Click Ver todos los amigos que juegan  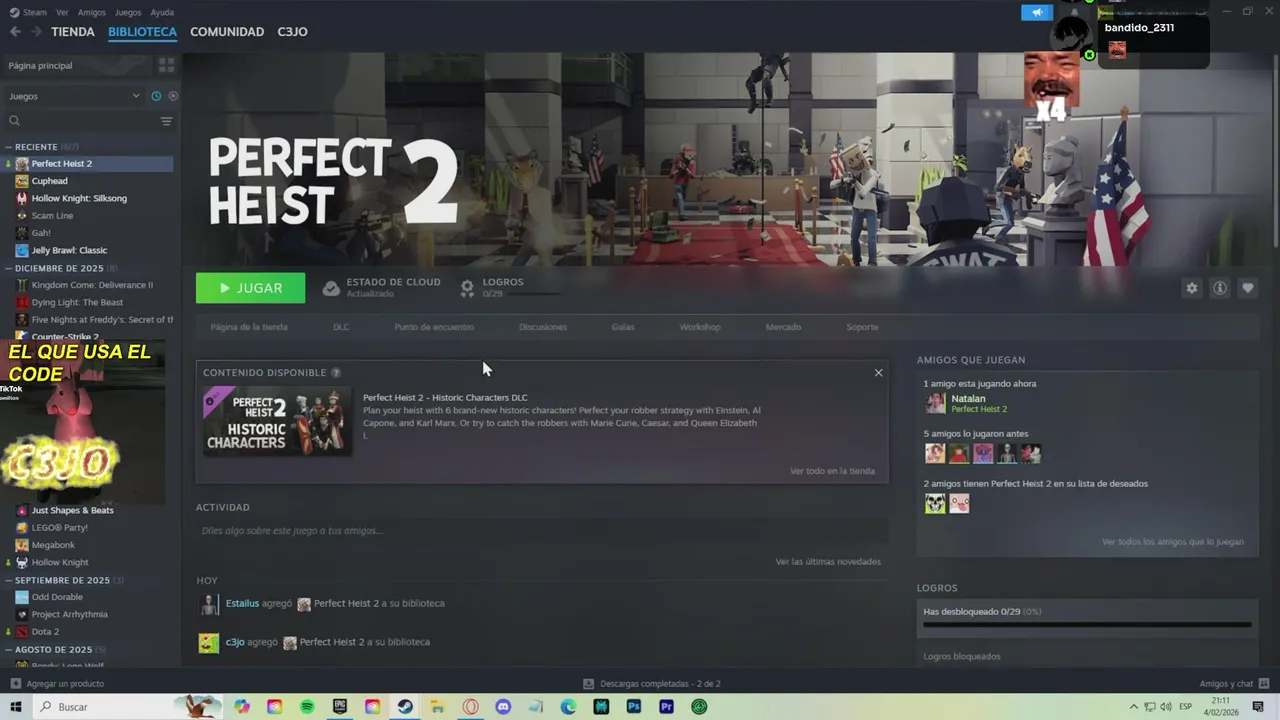pyautogui.click(x=1173, y=542)
